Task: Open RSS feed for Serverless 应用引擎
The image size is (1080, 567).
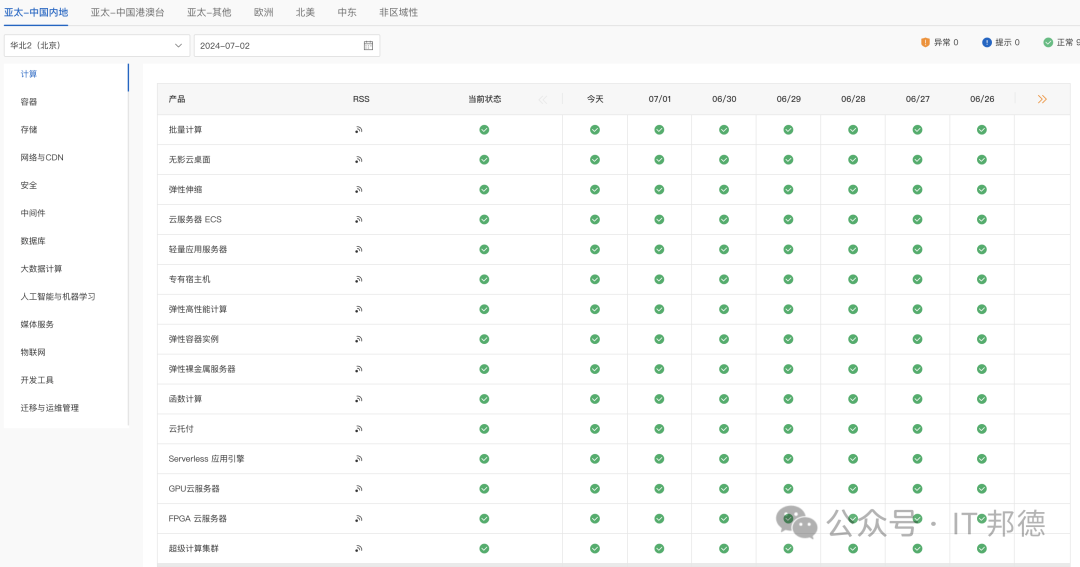Action: tap(358, 459)
